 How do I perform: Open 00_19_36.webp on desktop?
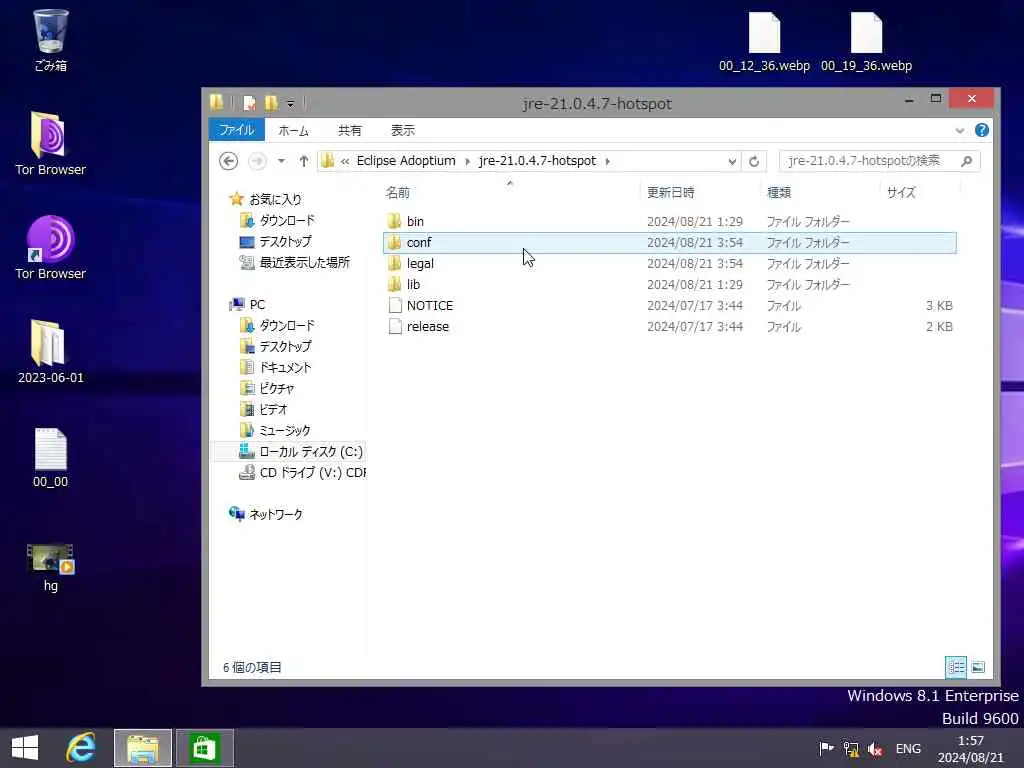866,42
